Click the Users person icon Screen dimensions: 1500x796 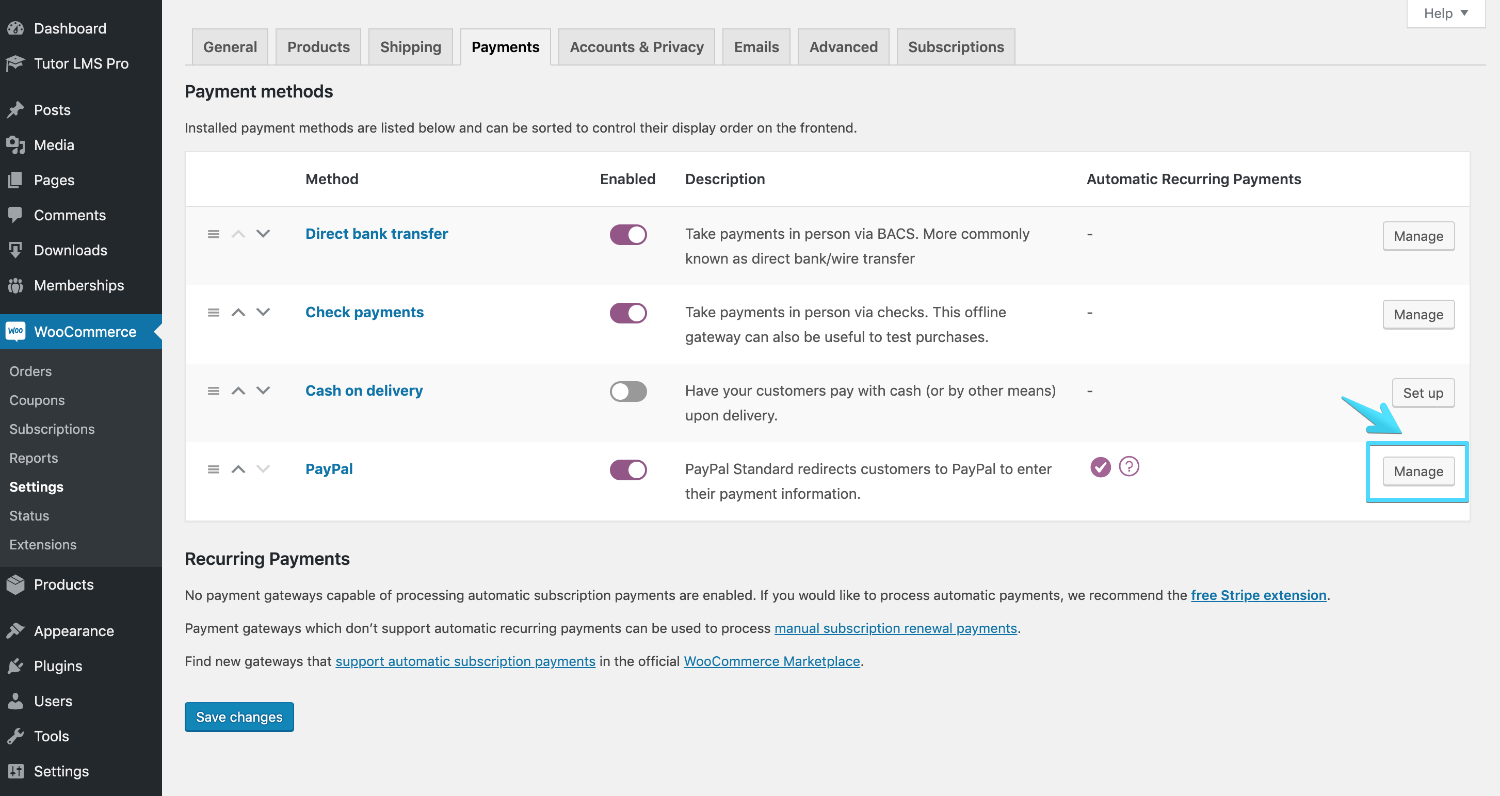tap(15, 701)
